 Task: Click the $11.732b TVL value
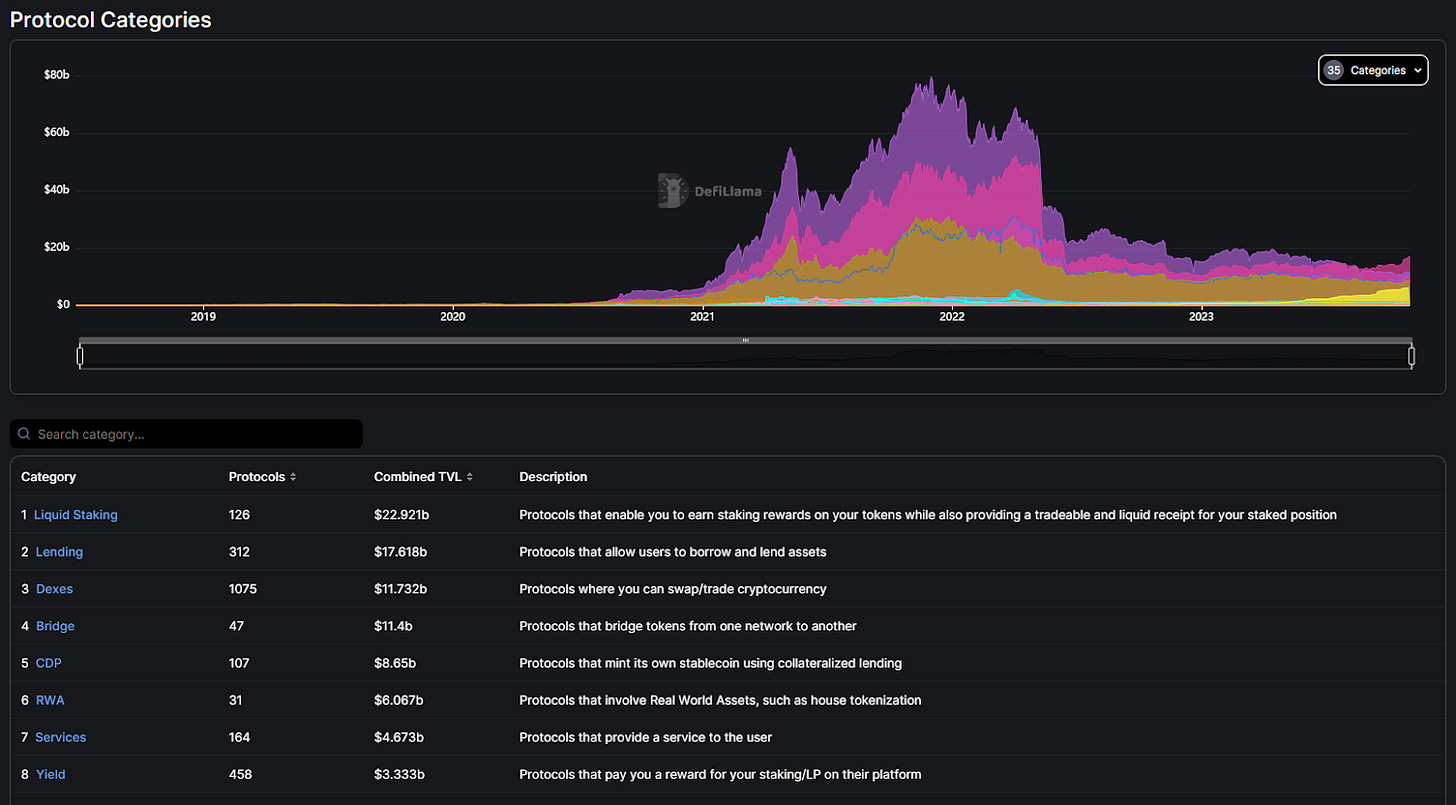(401, 589)
